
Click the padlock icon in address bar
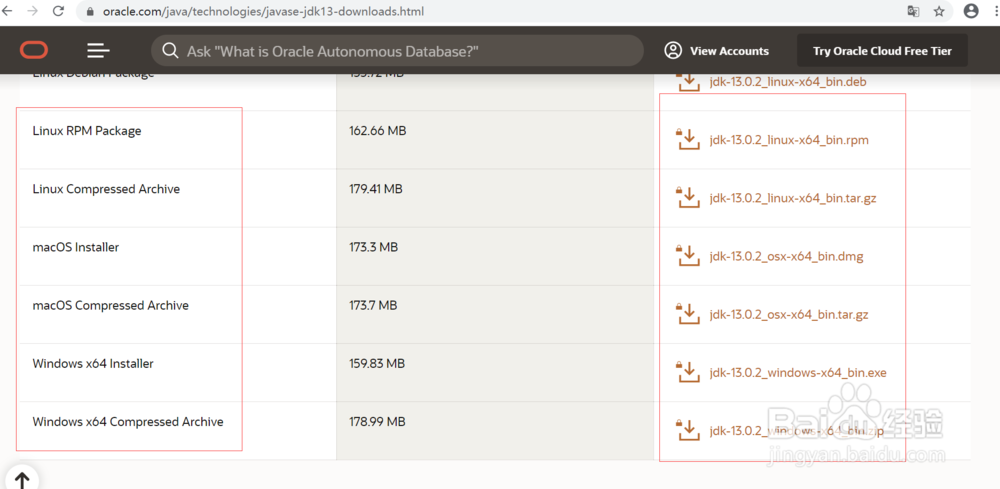89,11
